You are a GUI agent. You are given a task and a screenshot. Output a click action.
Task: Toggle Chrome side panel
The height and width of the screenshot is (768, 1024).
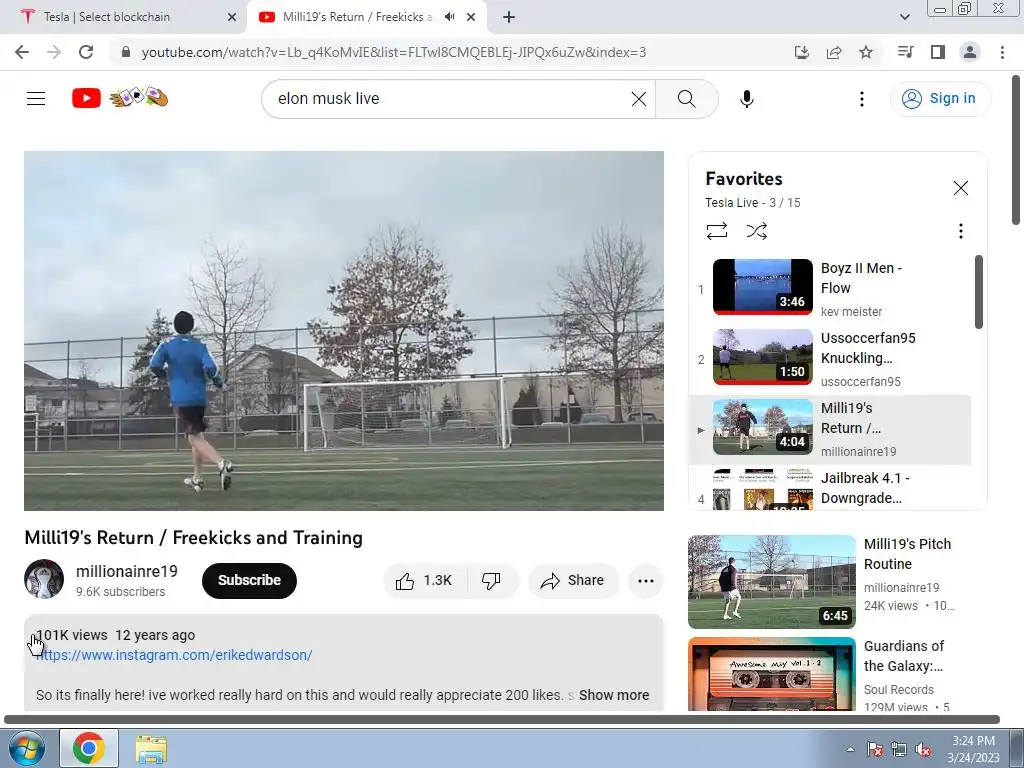click(938, 52)
